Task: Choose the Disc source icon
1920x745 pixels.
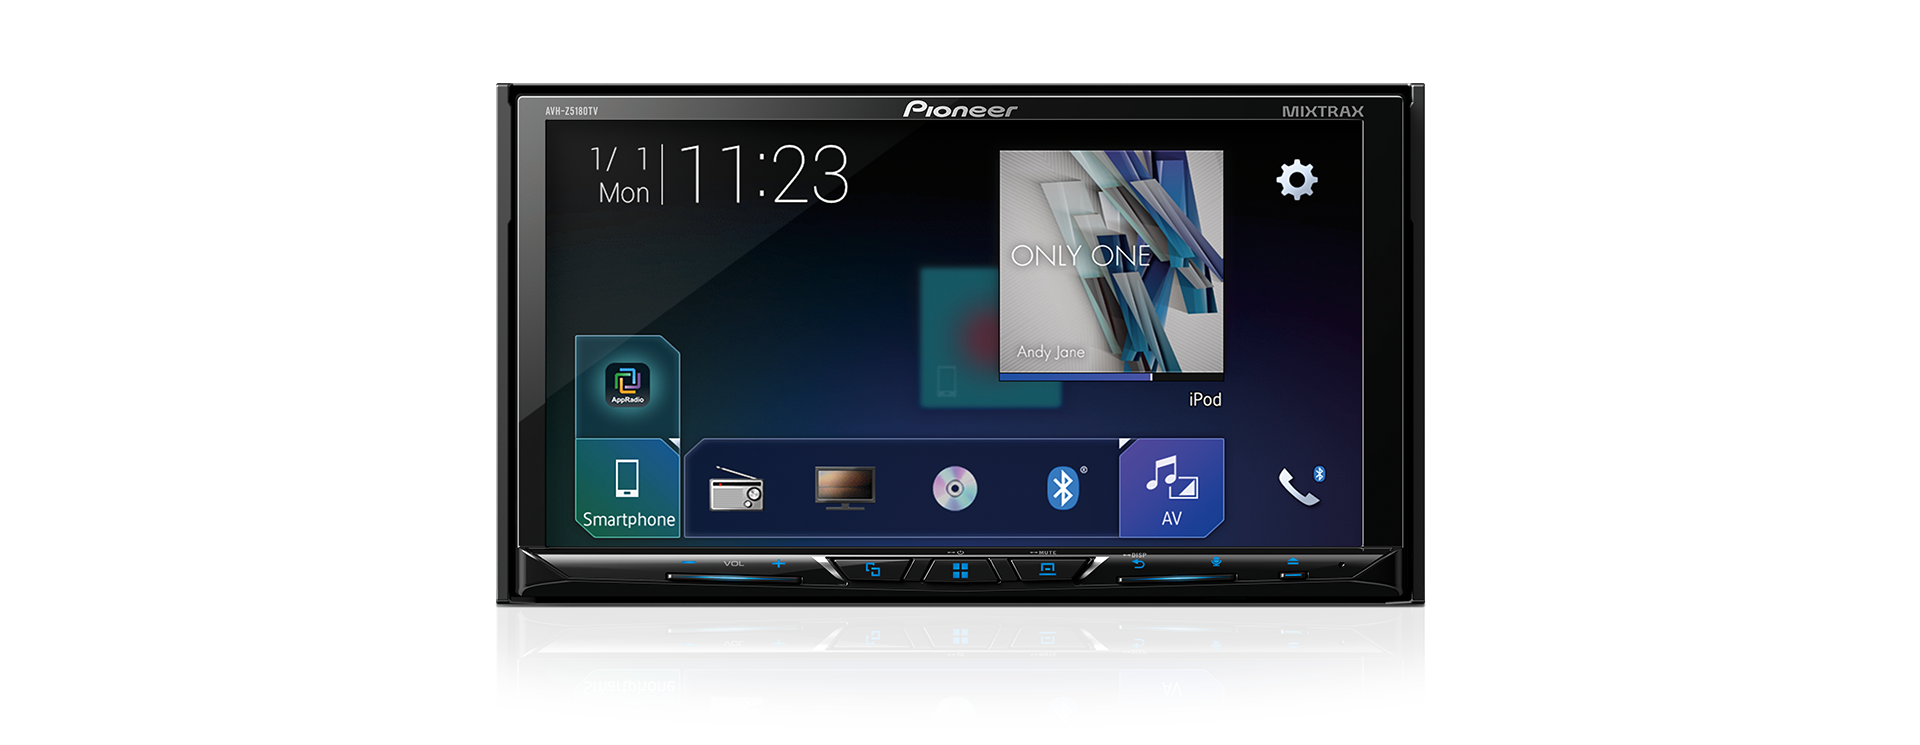Action: point(955,488)
